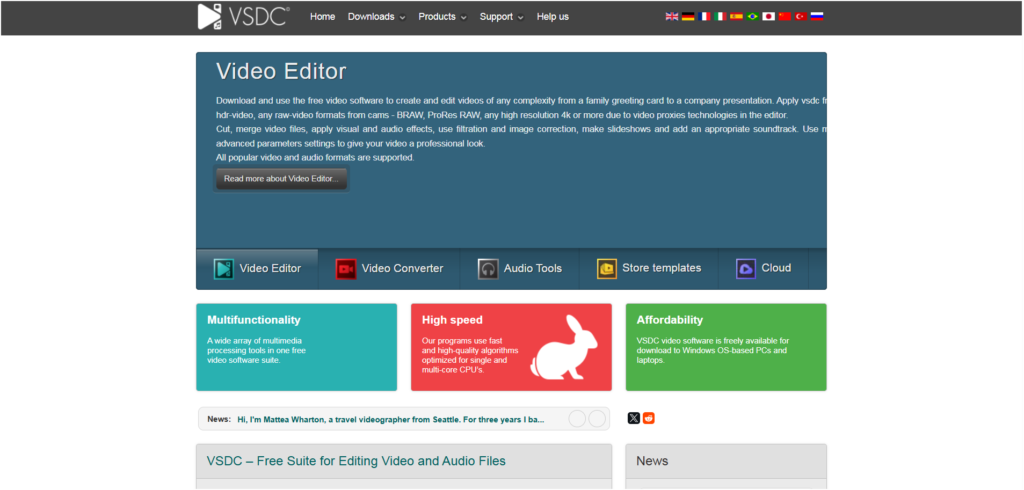This screenshot has width=1024, height=490.
Task: Switch to Spanish using the Spain flag
Action: (x=736, y=16)
